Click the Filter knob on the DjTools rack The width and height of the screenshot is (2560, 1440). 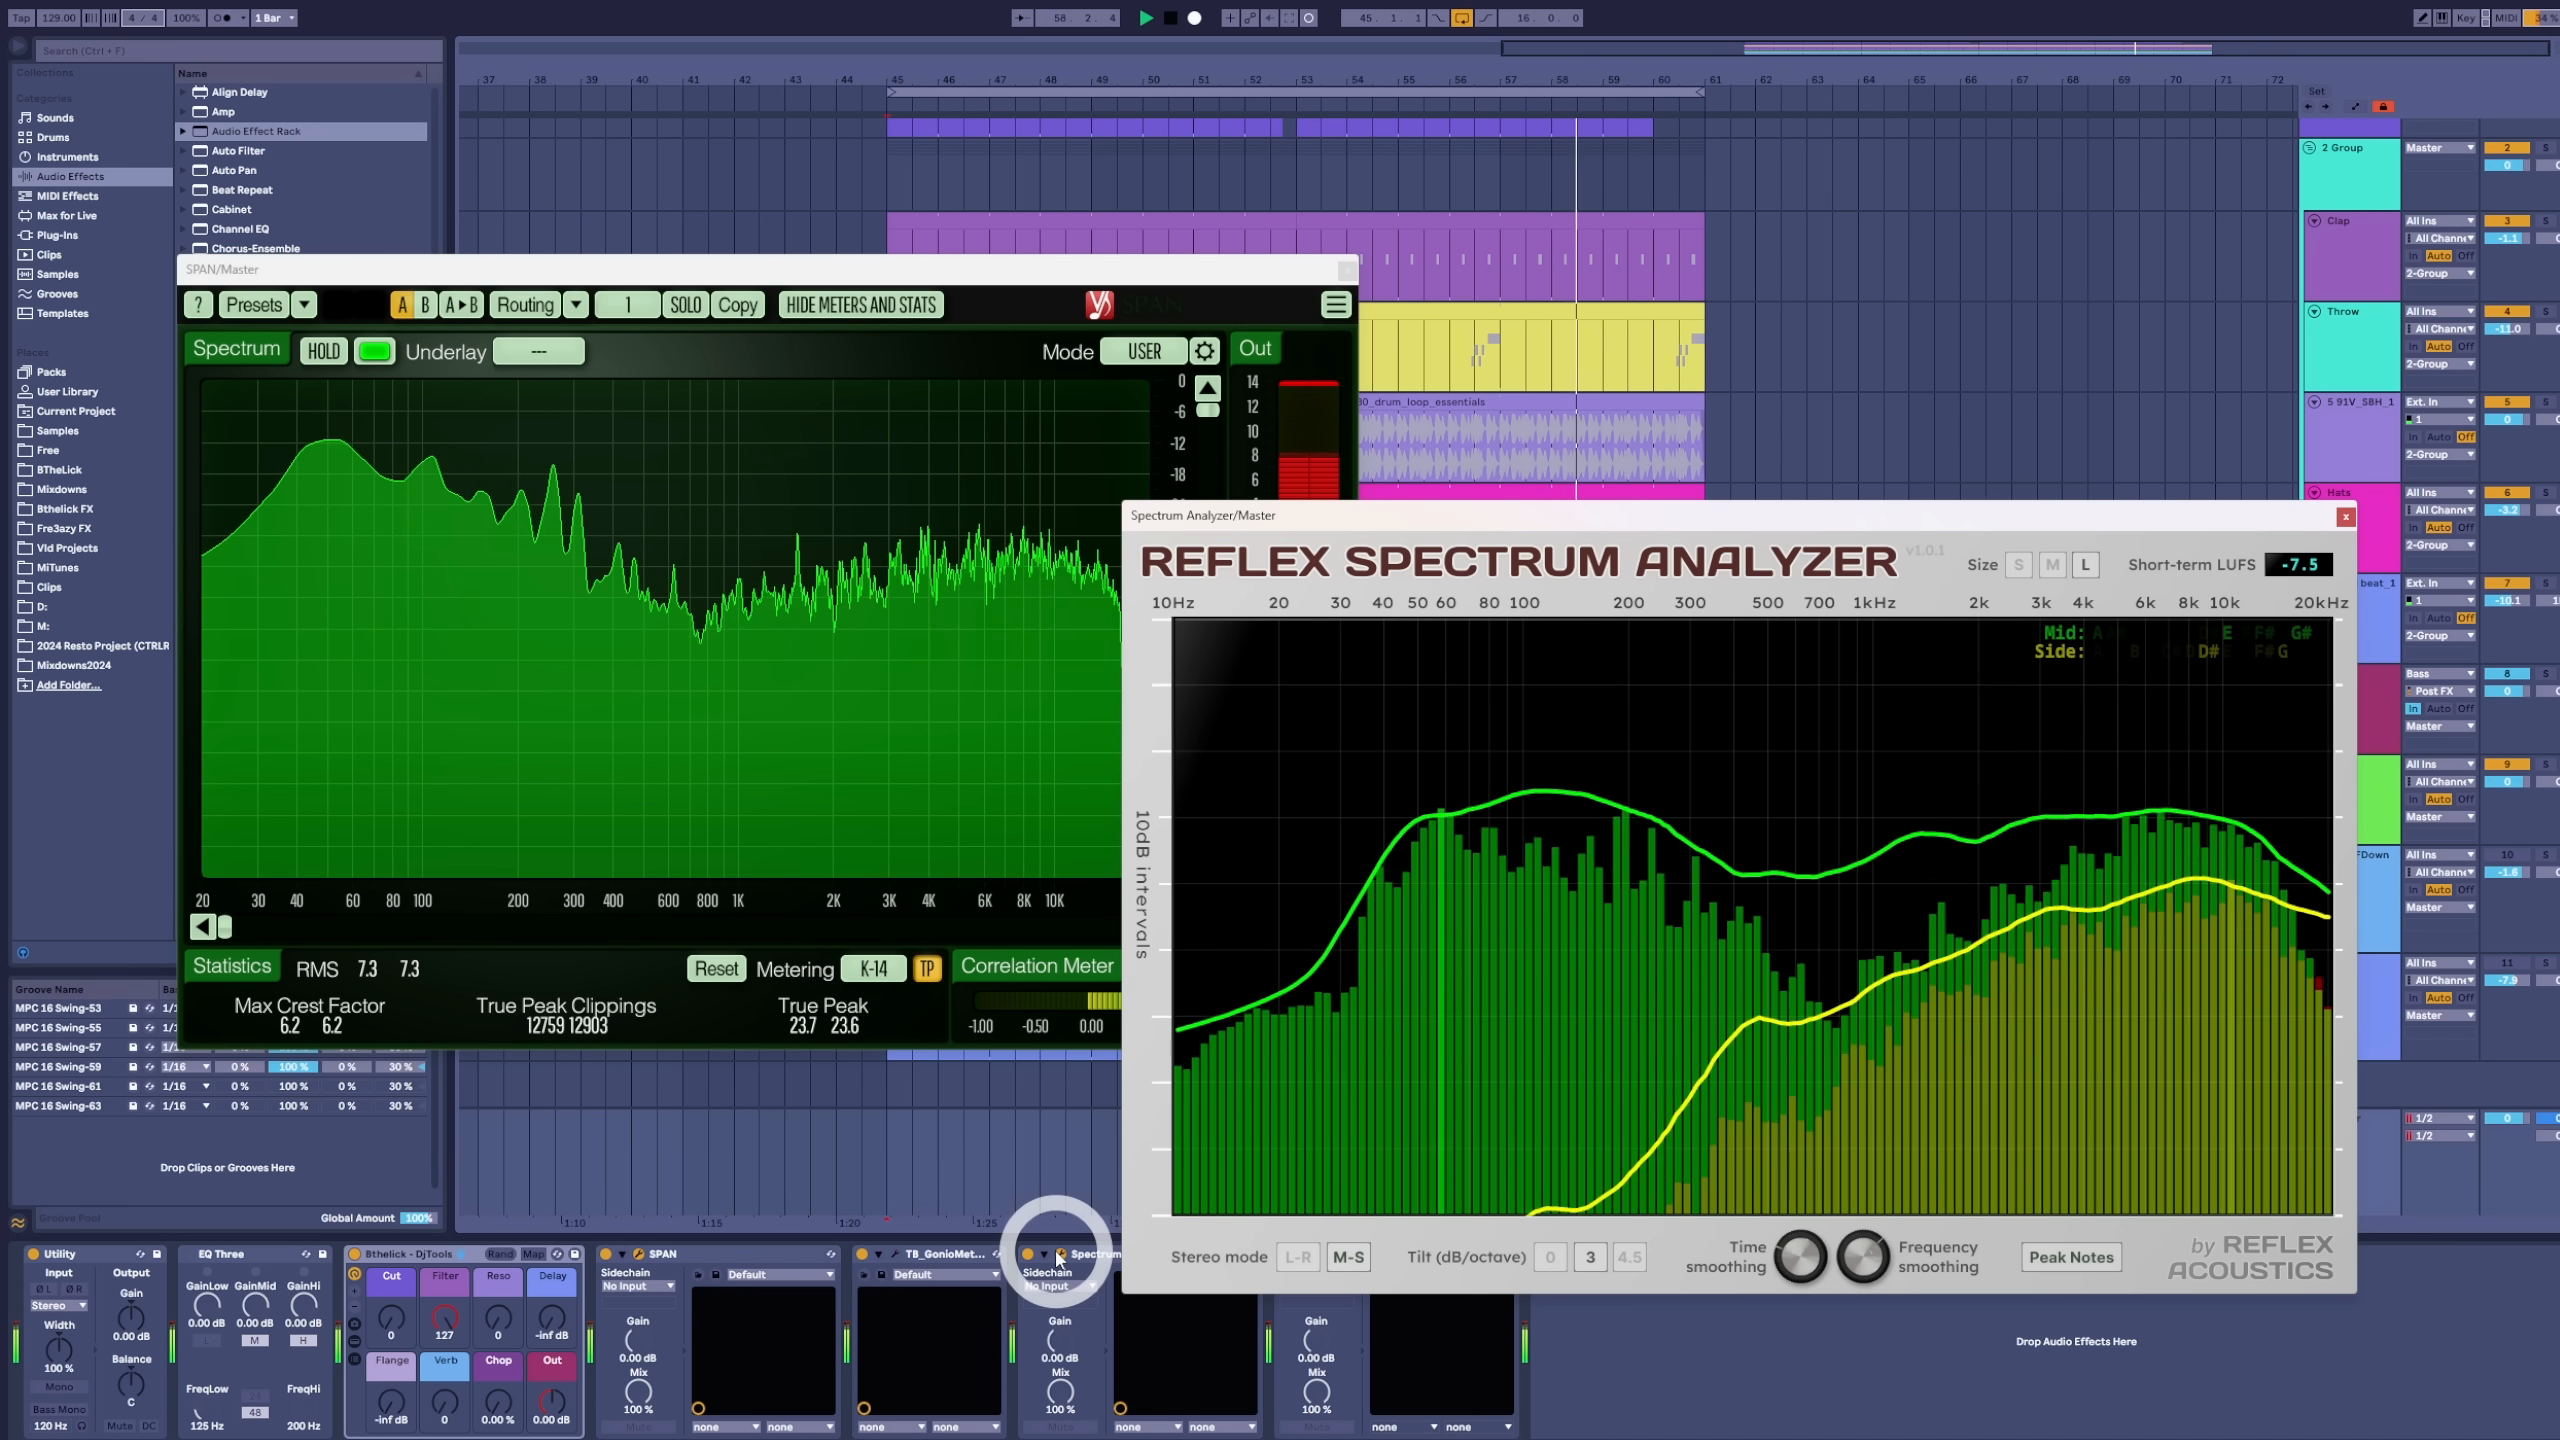tap(445, 1318)
